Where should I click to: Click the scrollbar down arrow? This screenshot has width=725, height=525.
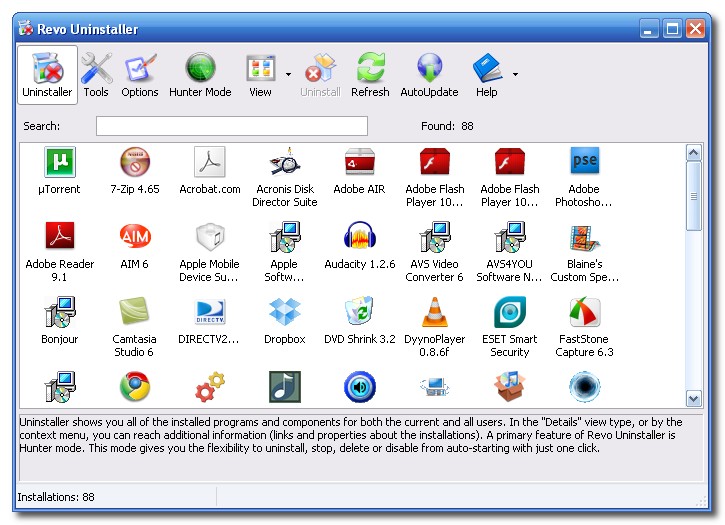click(x=694, y=399)
